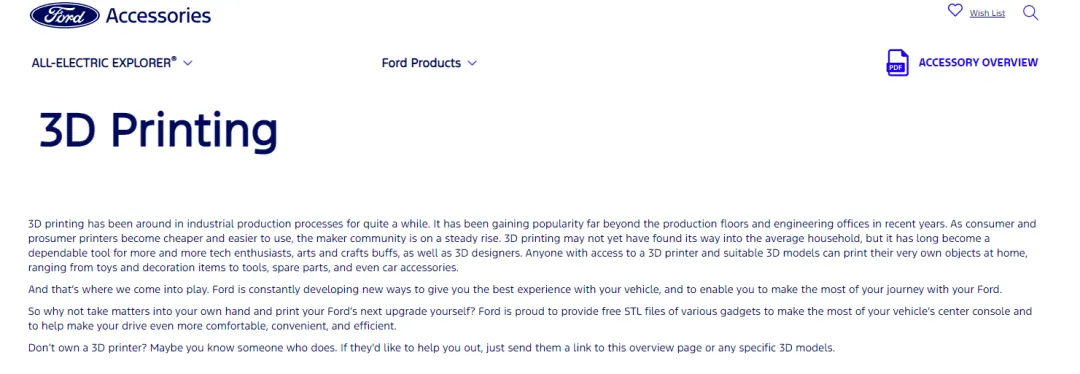Click the 'Don't own a 3D printer?' paragraph
Screen dimensions: 1080x374
(x=431, y=348)
